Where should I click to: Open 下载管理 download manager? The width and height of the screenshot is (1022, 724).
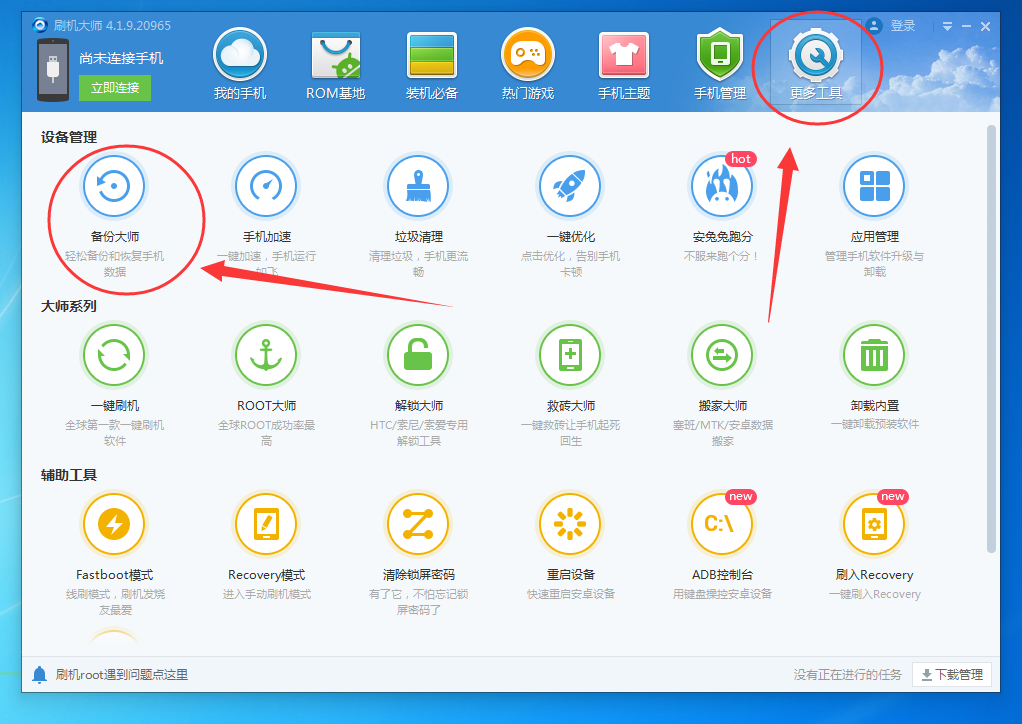[x=951, y=675]
